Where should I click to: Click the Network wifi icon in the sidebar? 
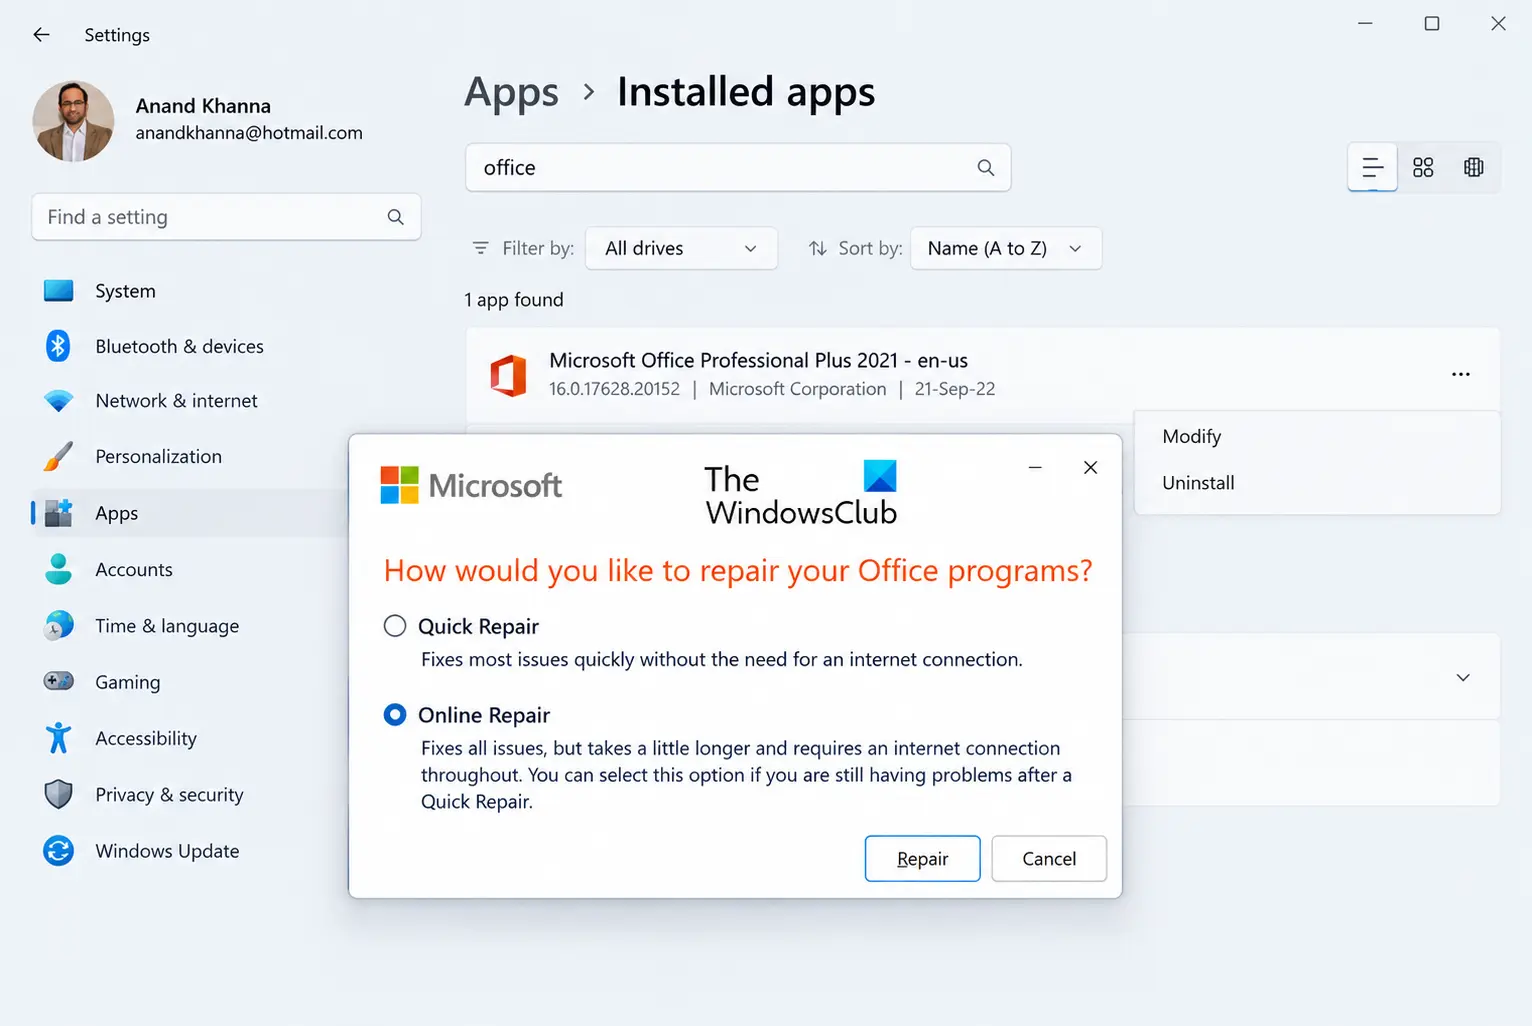point(59,401)
